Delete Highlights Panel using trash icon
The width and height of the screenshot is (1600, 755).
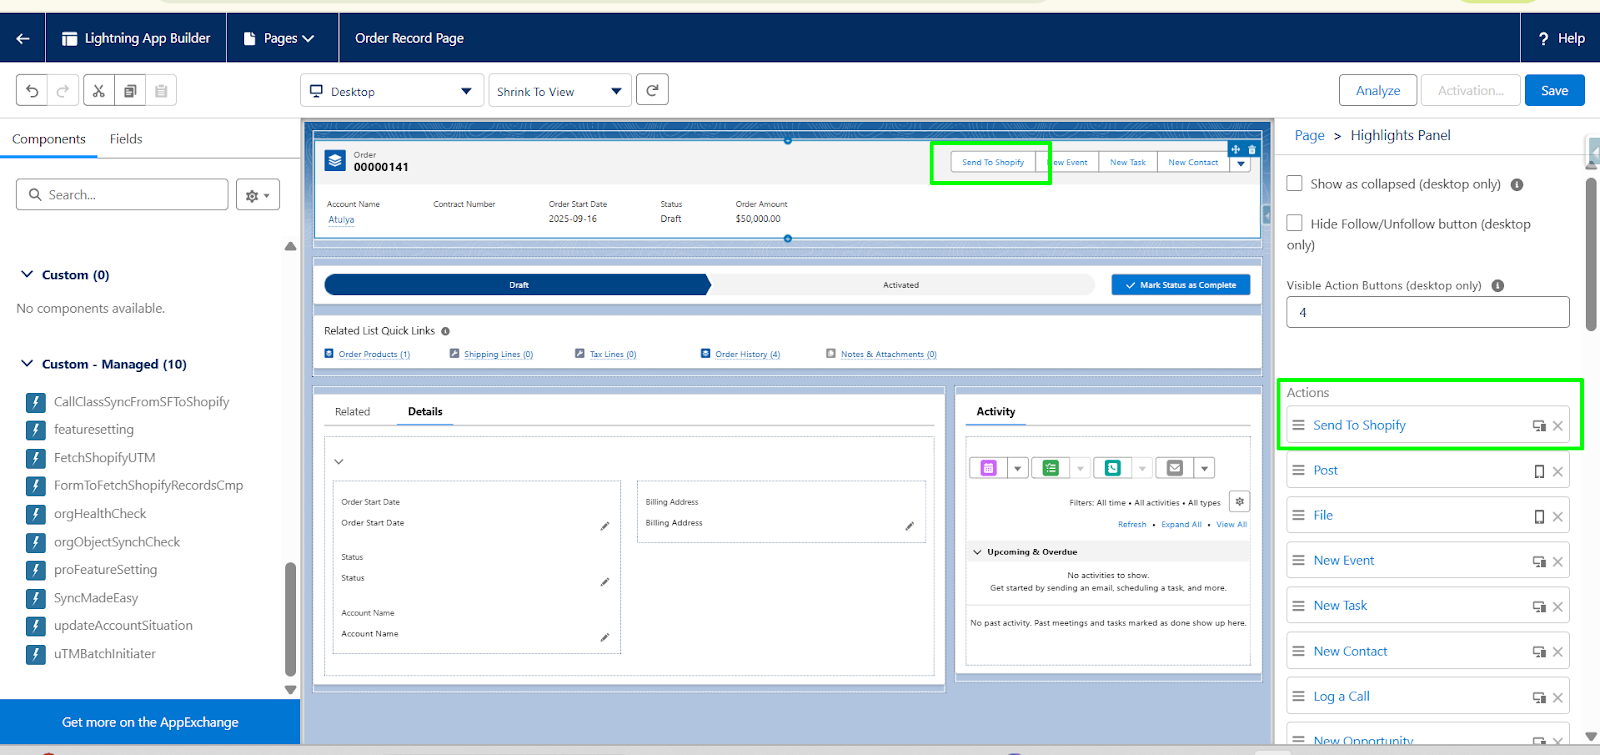[1251, 149]
